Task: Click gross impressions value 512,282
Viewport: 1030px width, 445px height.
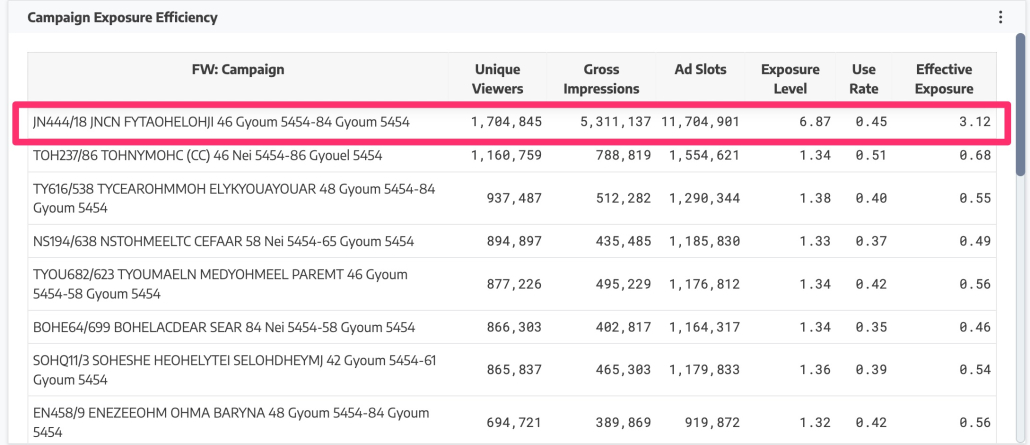Action: (621, 199)
